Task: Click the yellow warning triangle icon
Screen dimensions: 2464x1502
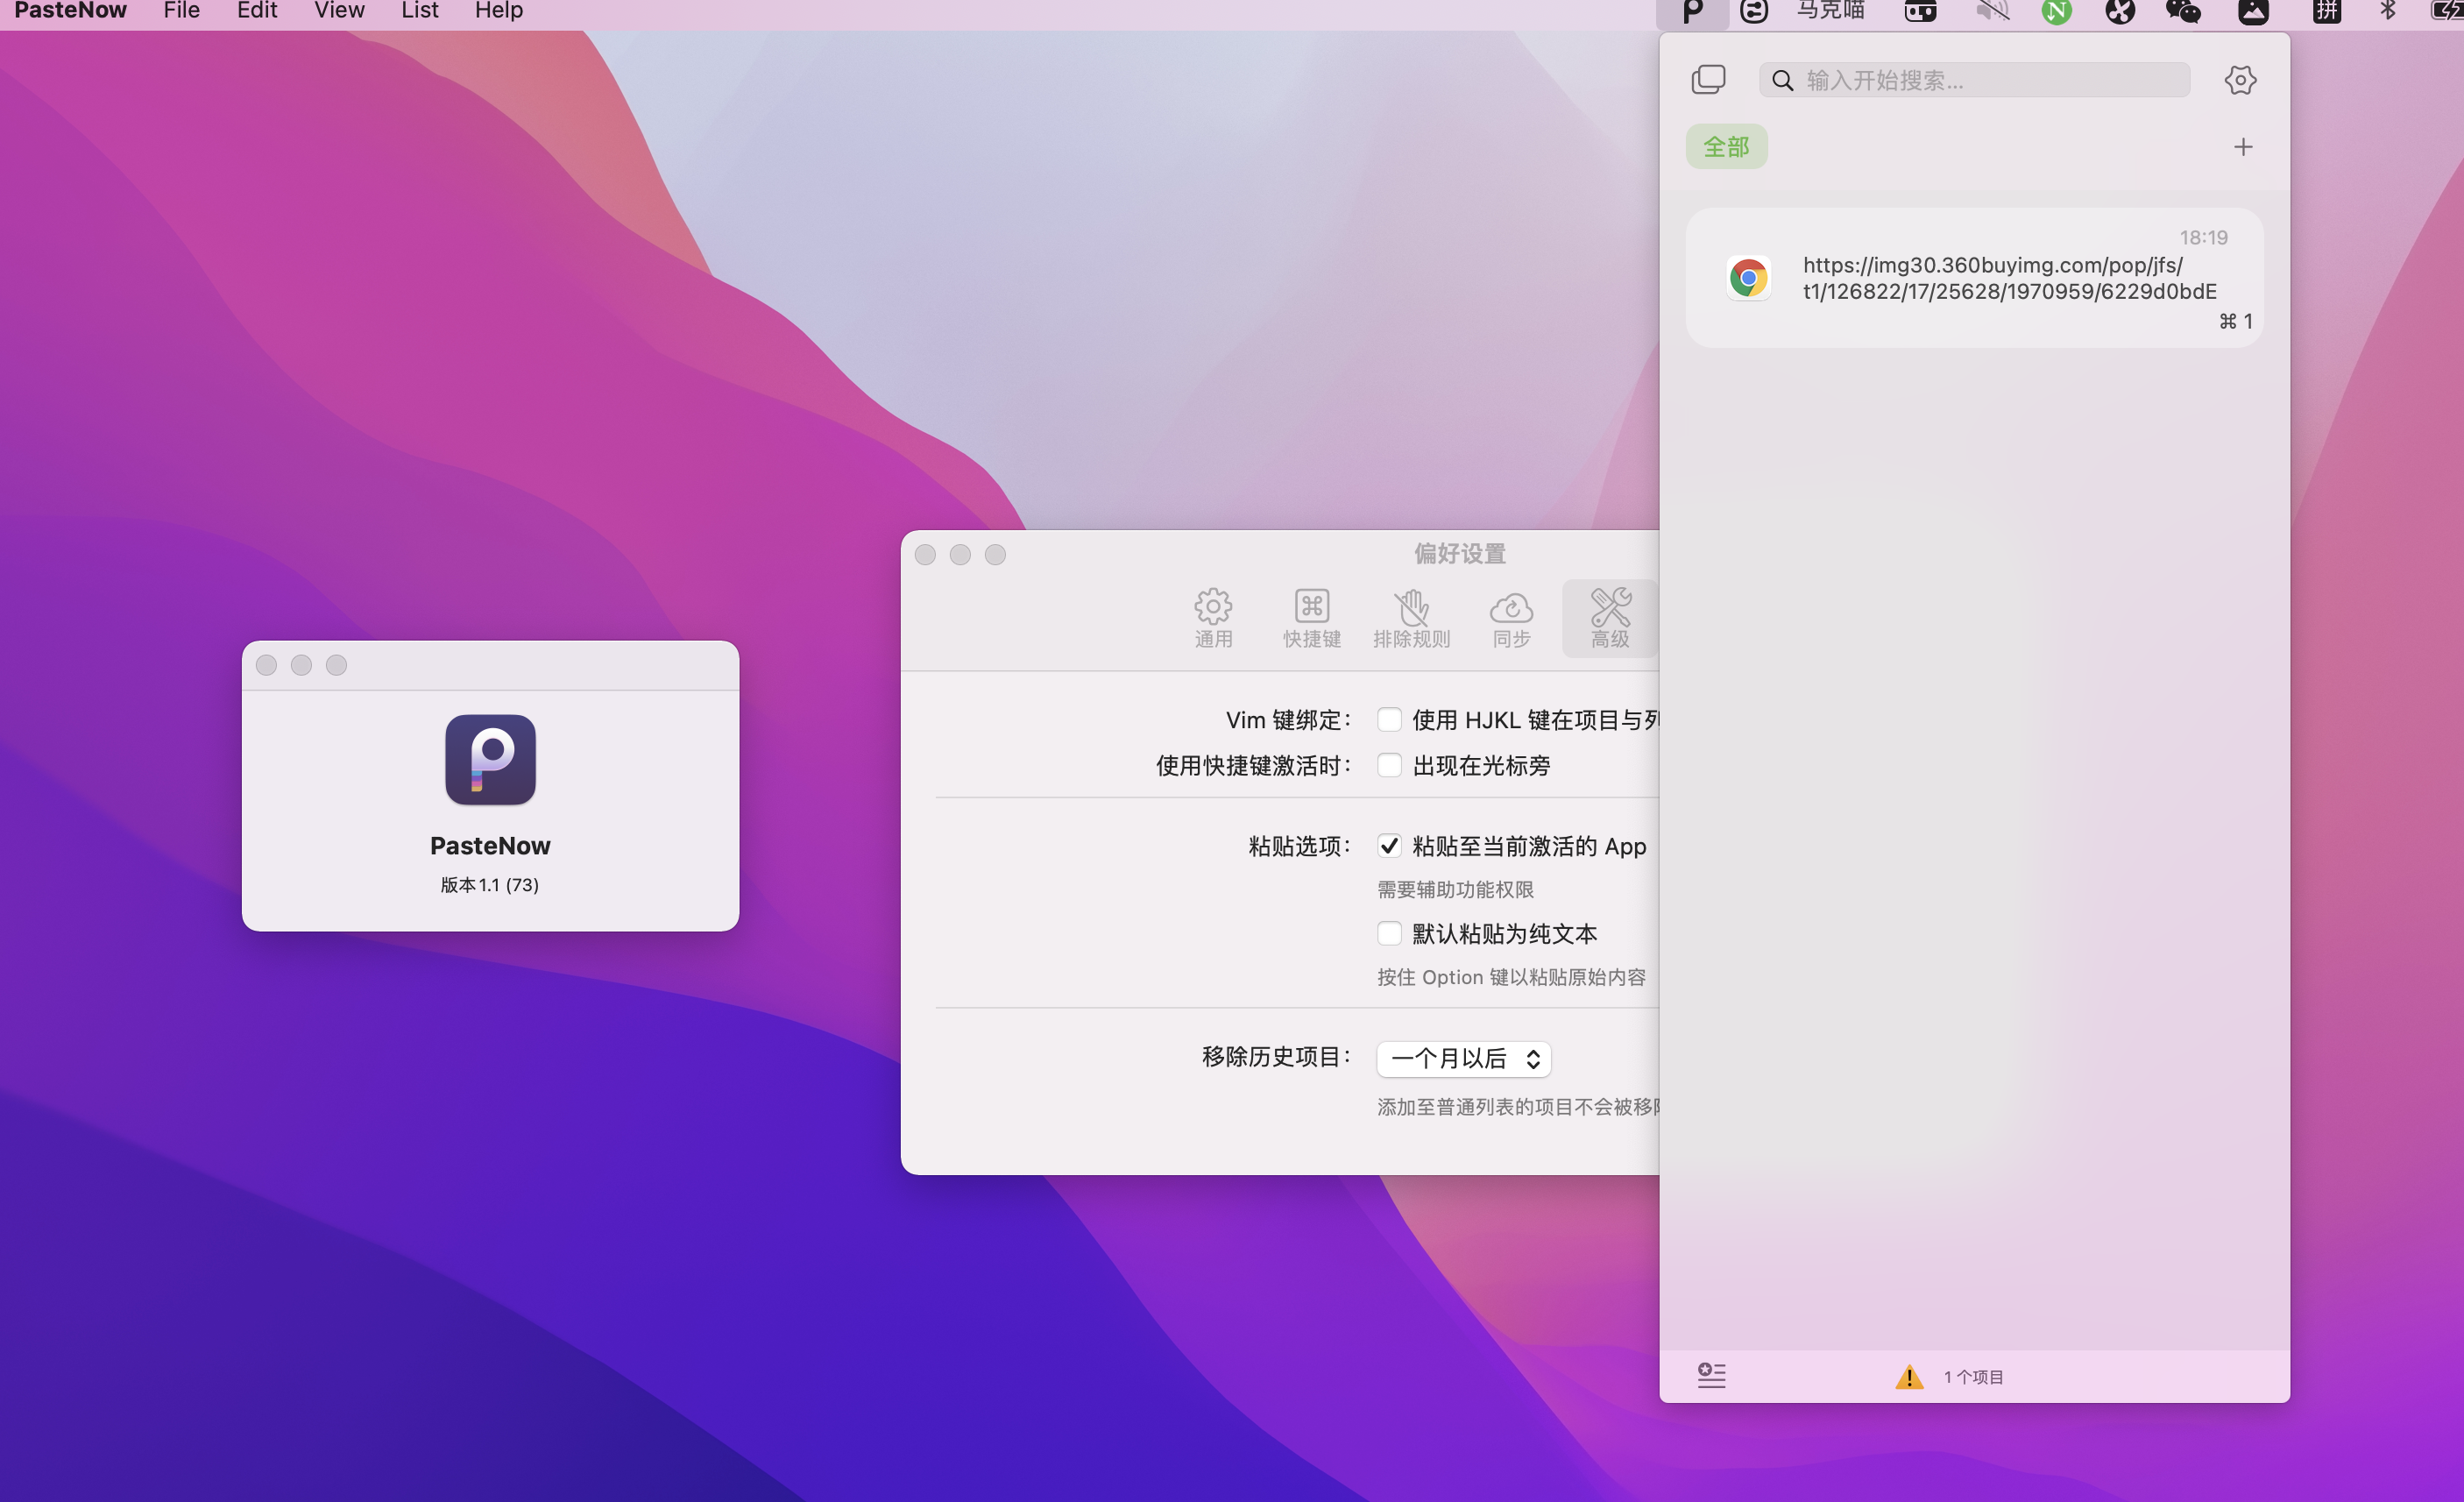Action: (1909, 1377)
